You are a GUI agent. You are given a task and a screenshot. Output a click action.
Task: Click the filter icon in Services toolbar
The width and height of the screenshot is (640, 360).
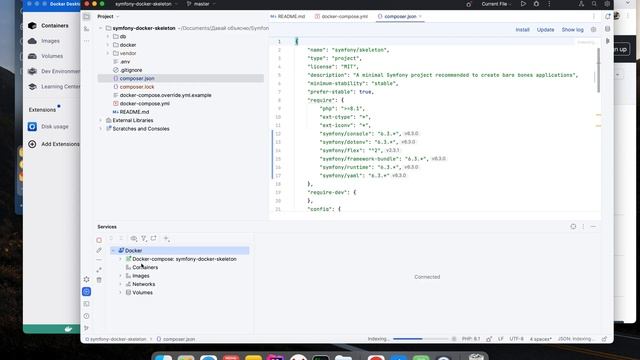tap(144, 239)
